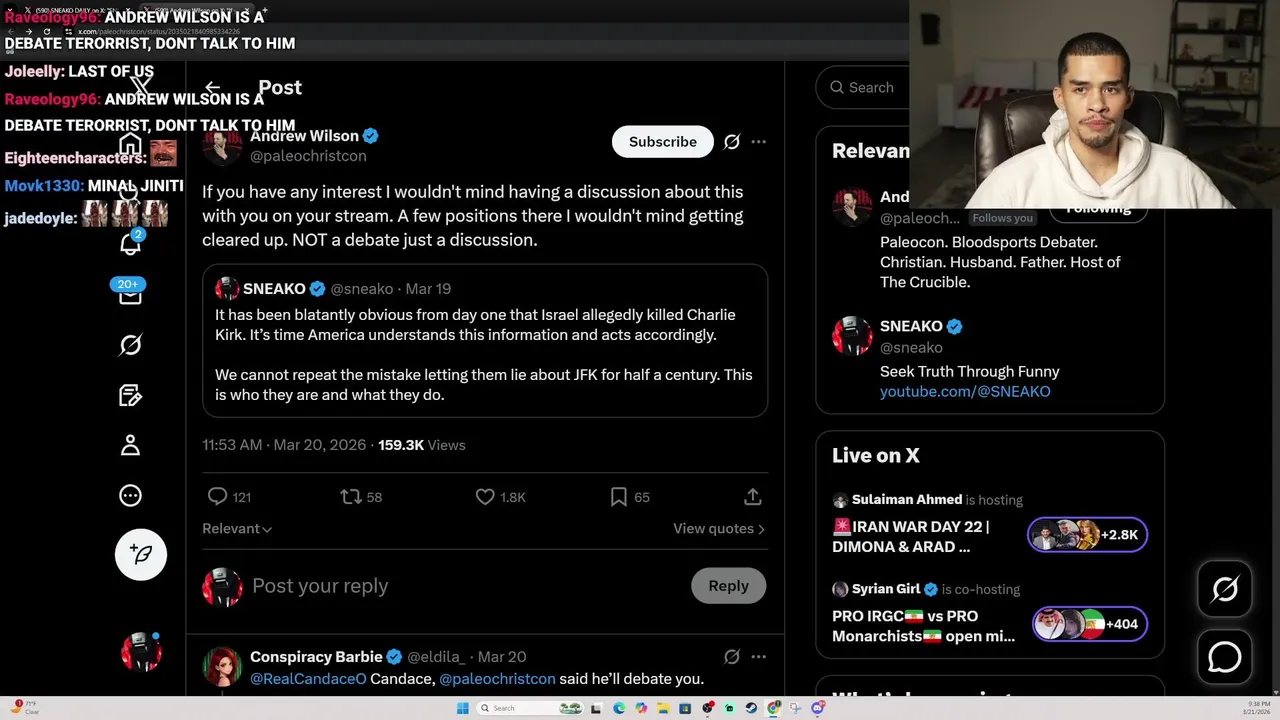Repost the post with 58 reposts
Image resolution: width=1280 pixels, height=720 pixels.
tap(361, 497)
